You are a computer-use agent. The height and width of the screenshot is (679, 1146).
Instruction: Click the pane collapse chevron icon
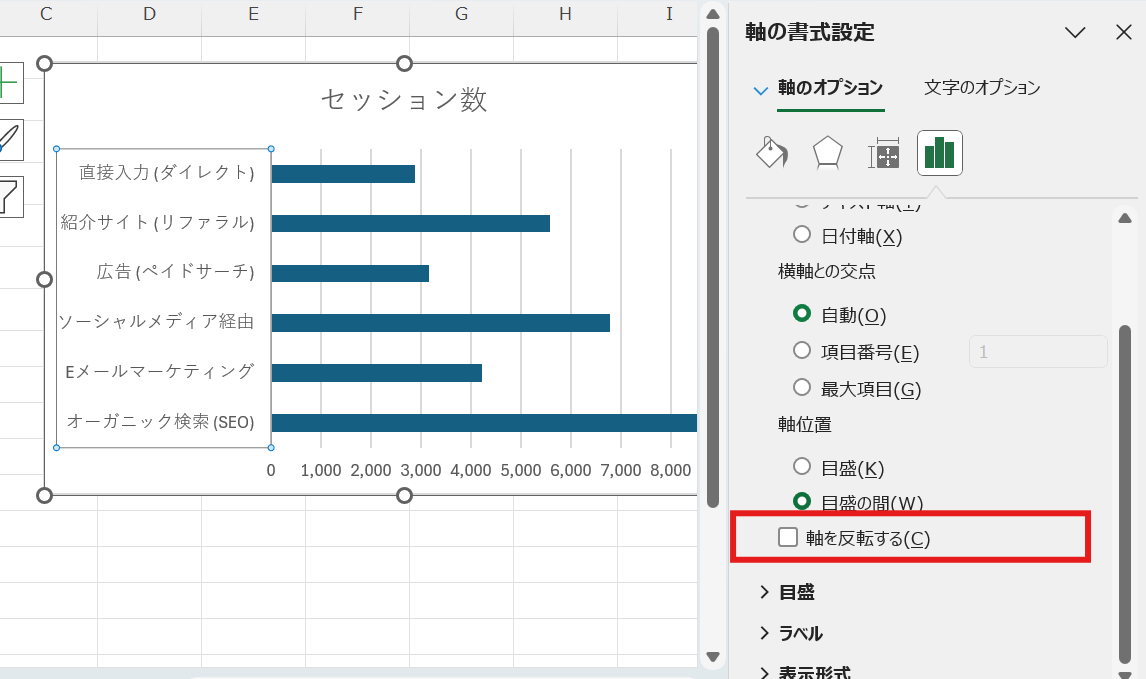click(1075, 32)
